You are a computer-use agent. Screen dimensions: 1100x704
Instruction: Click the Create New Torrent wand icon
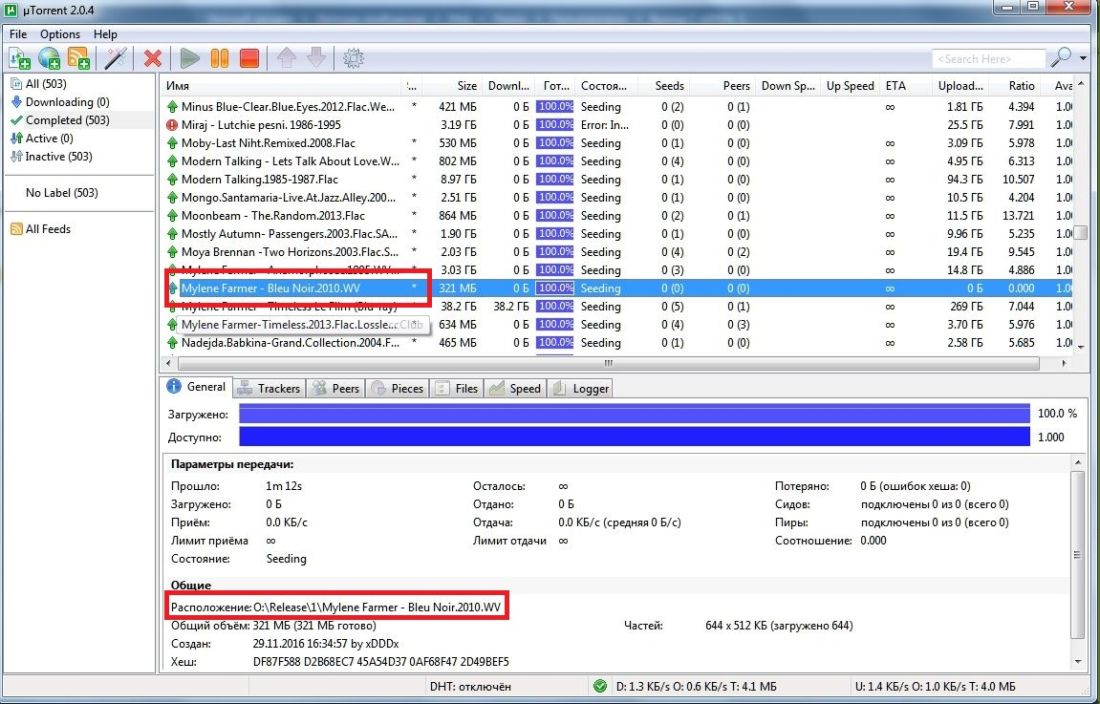[116, 58]
